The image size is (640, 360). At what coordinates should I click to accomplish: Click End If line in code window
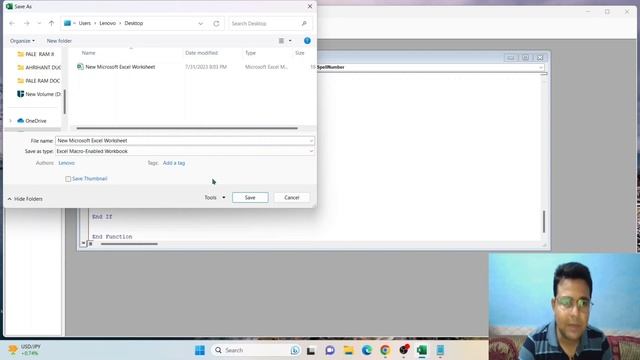[102, 217]
